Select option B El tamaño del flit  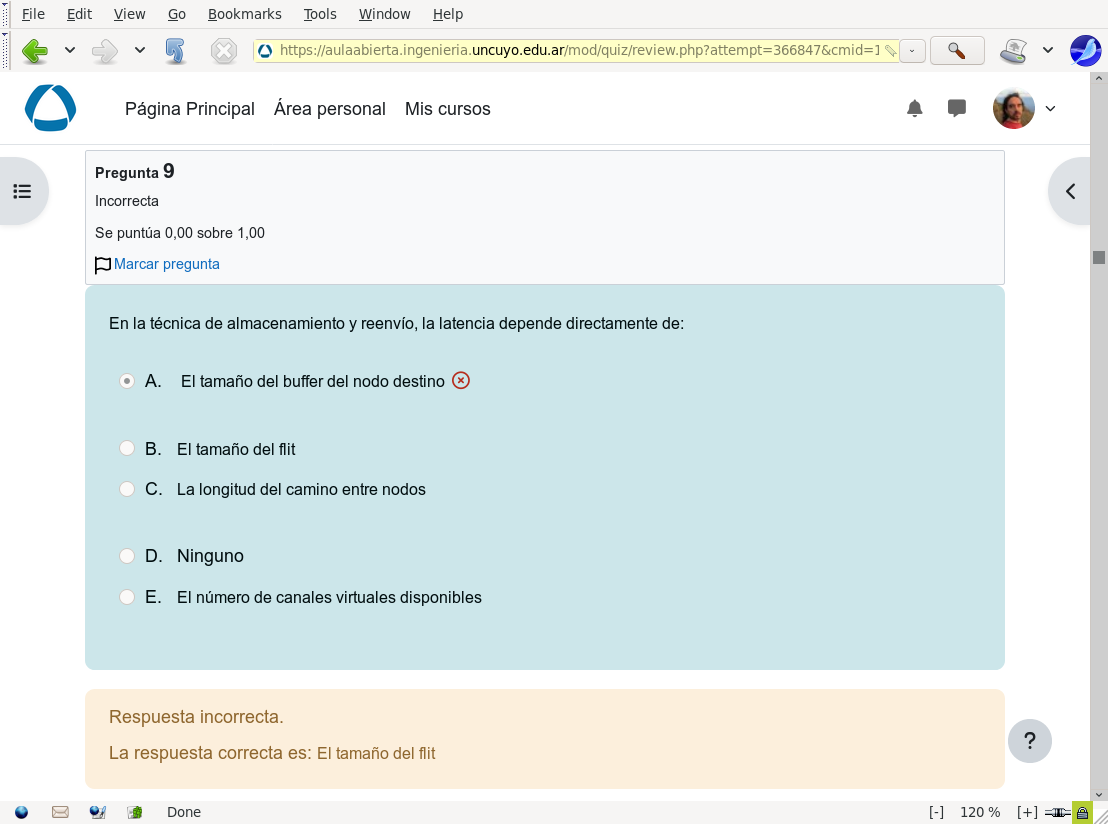pos(126,448)
